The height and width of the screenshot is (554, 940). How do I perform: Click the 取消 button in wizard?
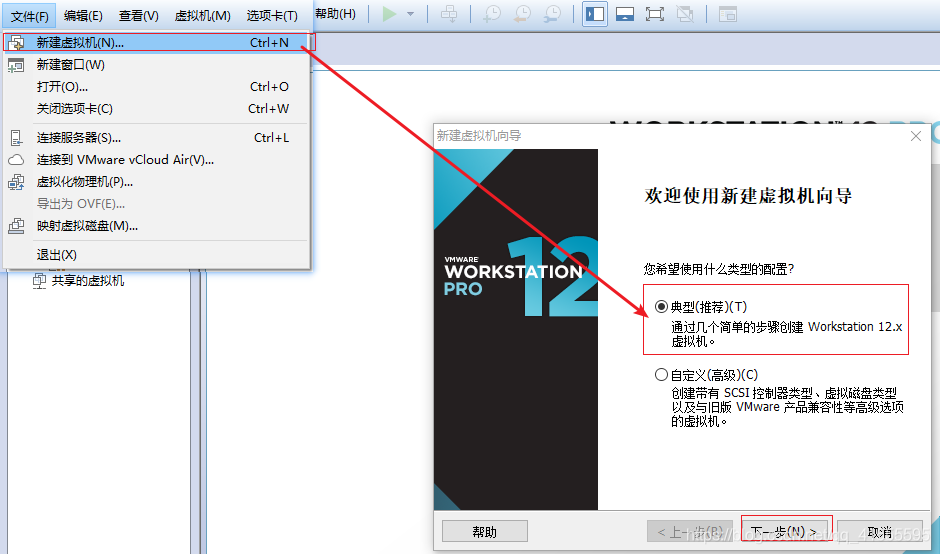coord(879,532)
